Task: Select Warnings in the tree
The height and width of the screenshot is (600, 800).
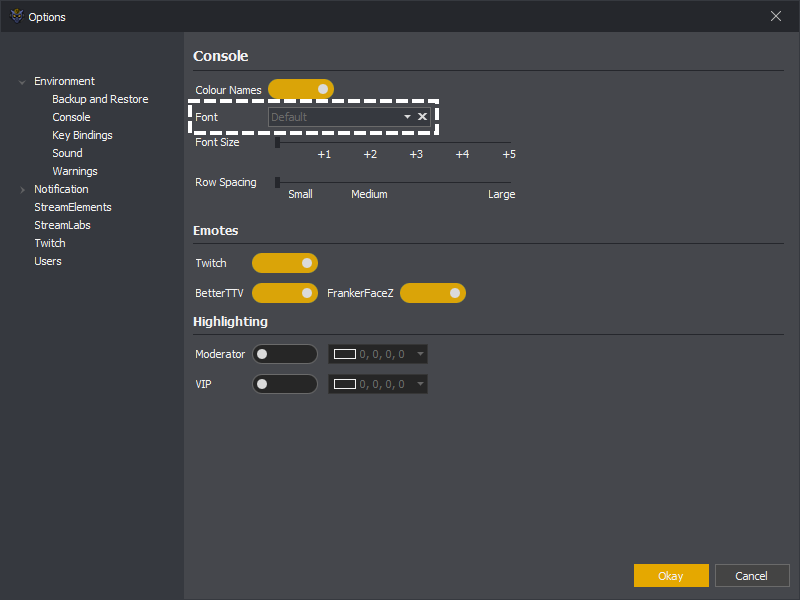Action: pyautogui.click(x=74, y=171)
